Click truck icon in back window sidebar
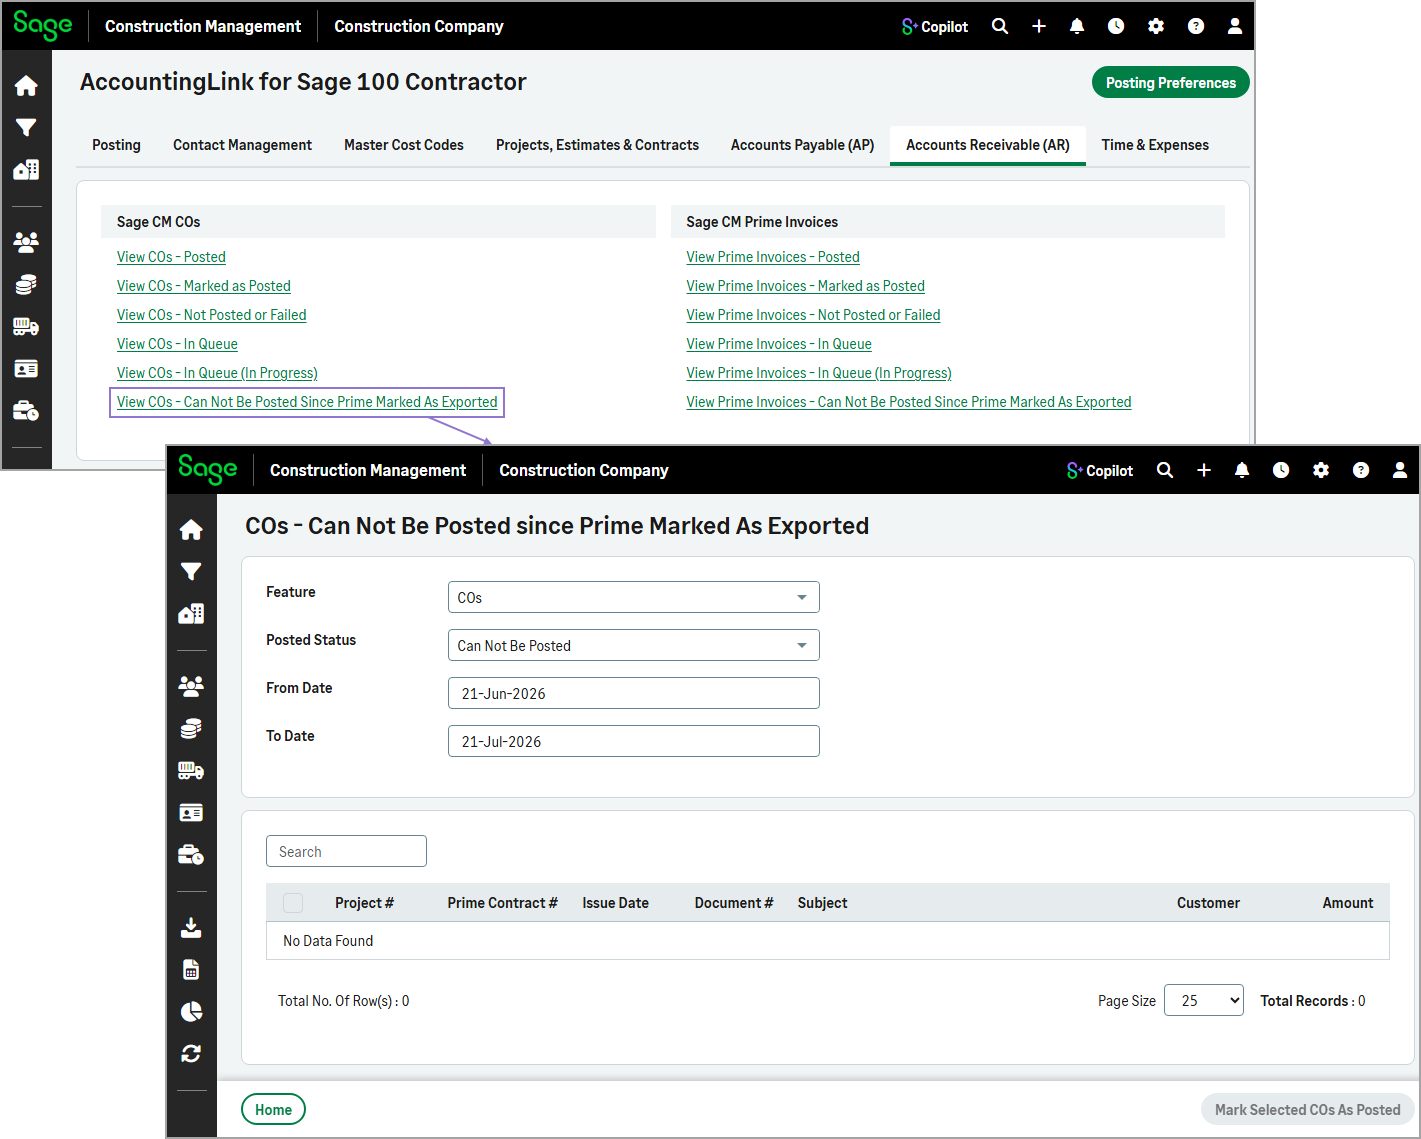This screenshot has height=1139, width=1421. pos(26,327)
